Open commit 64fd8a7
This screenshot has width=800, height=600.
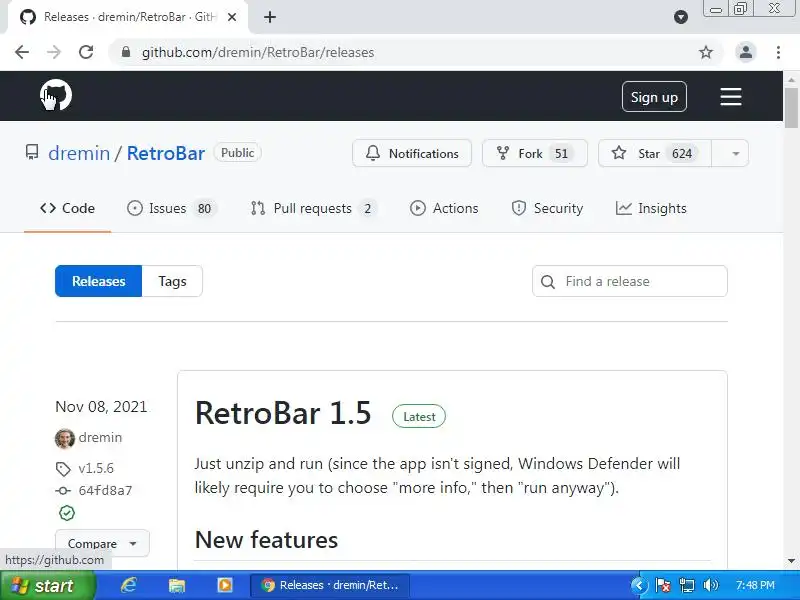[x=105, y=491]
